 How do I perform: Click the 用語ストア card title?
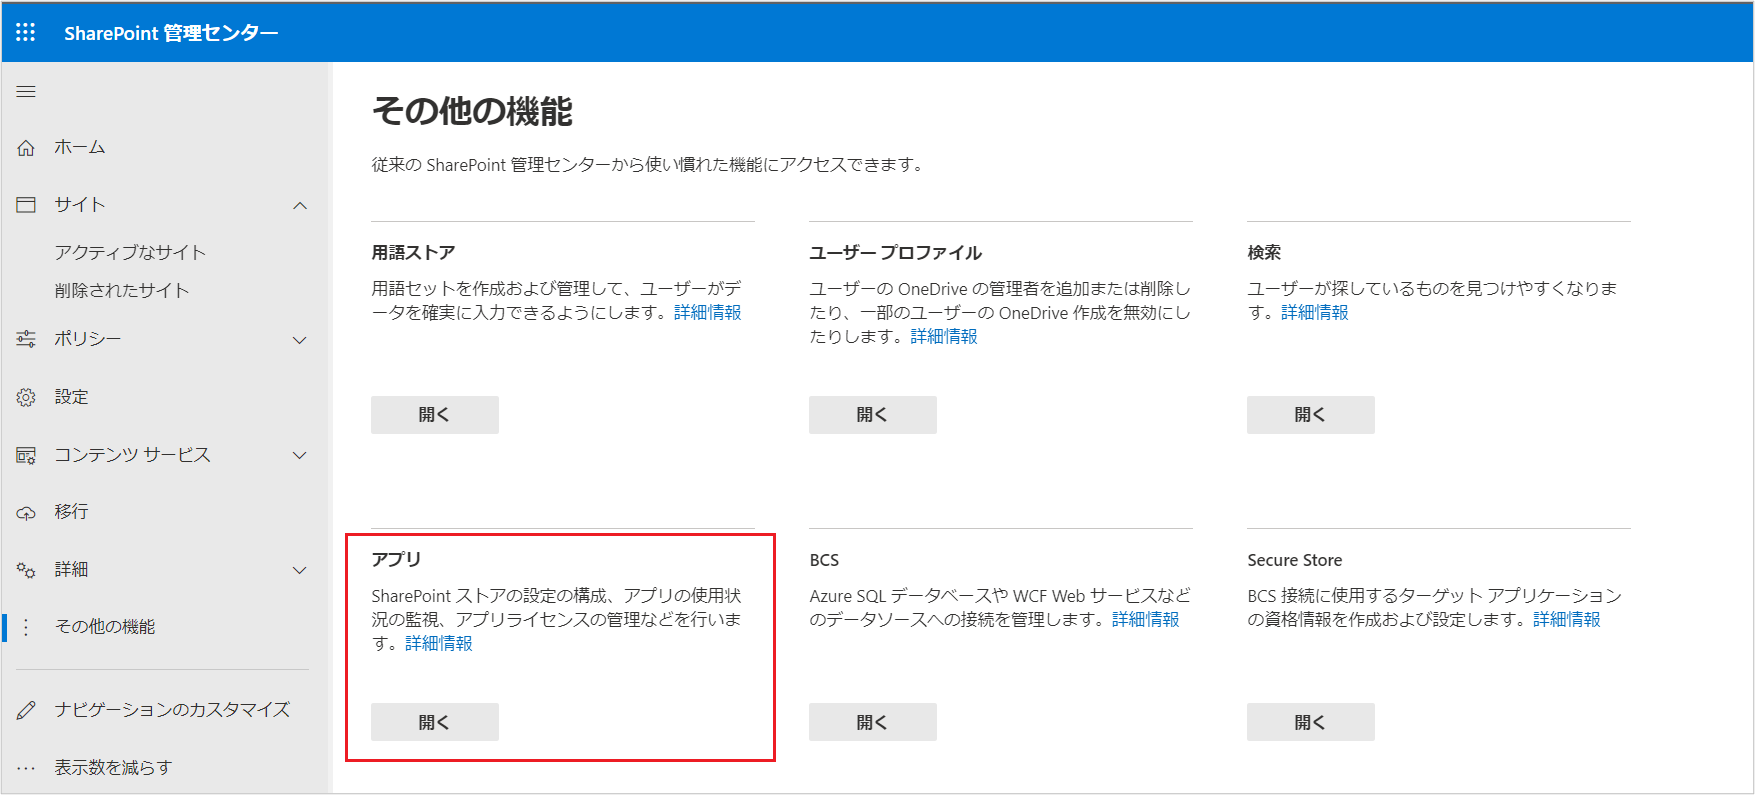tap(413, 253)
